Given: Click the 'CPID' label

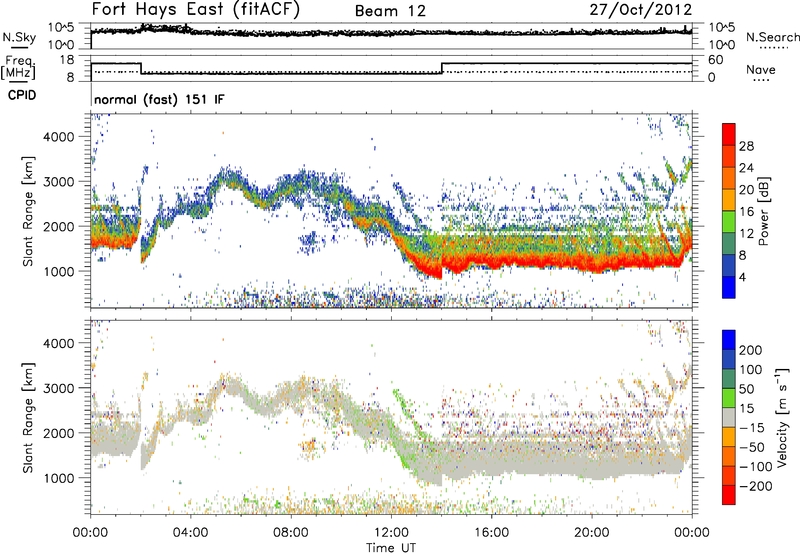Looking at the screenshot, I should click(22, 95).
